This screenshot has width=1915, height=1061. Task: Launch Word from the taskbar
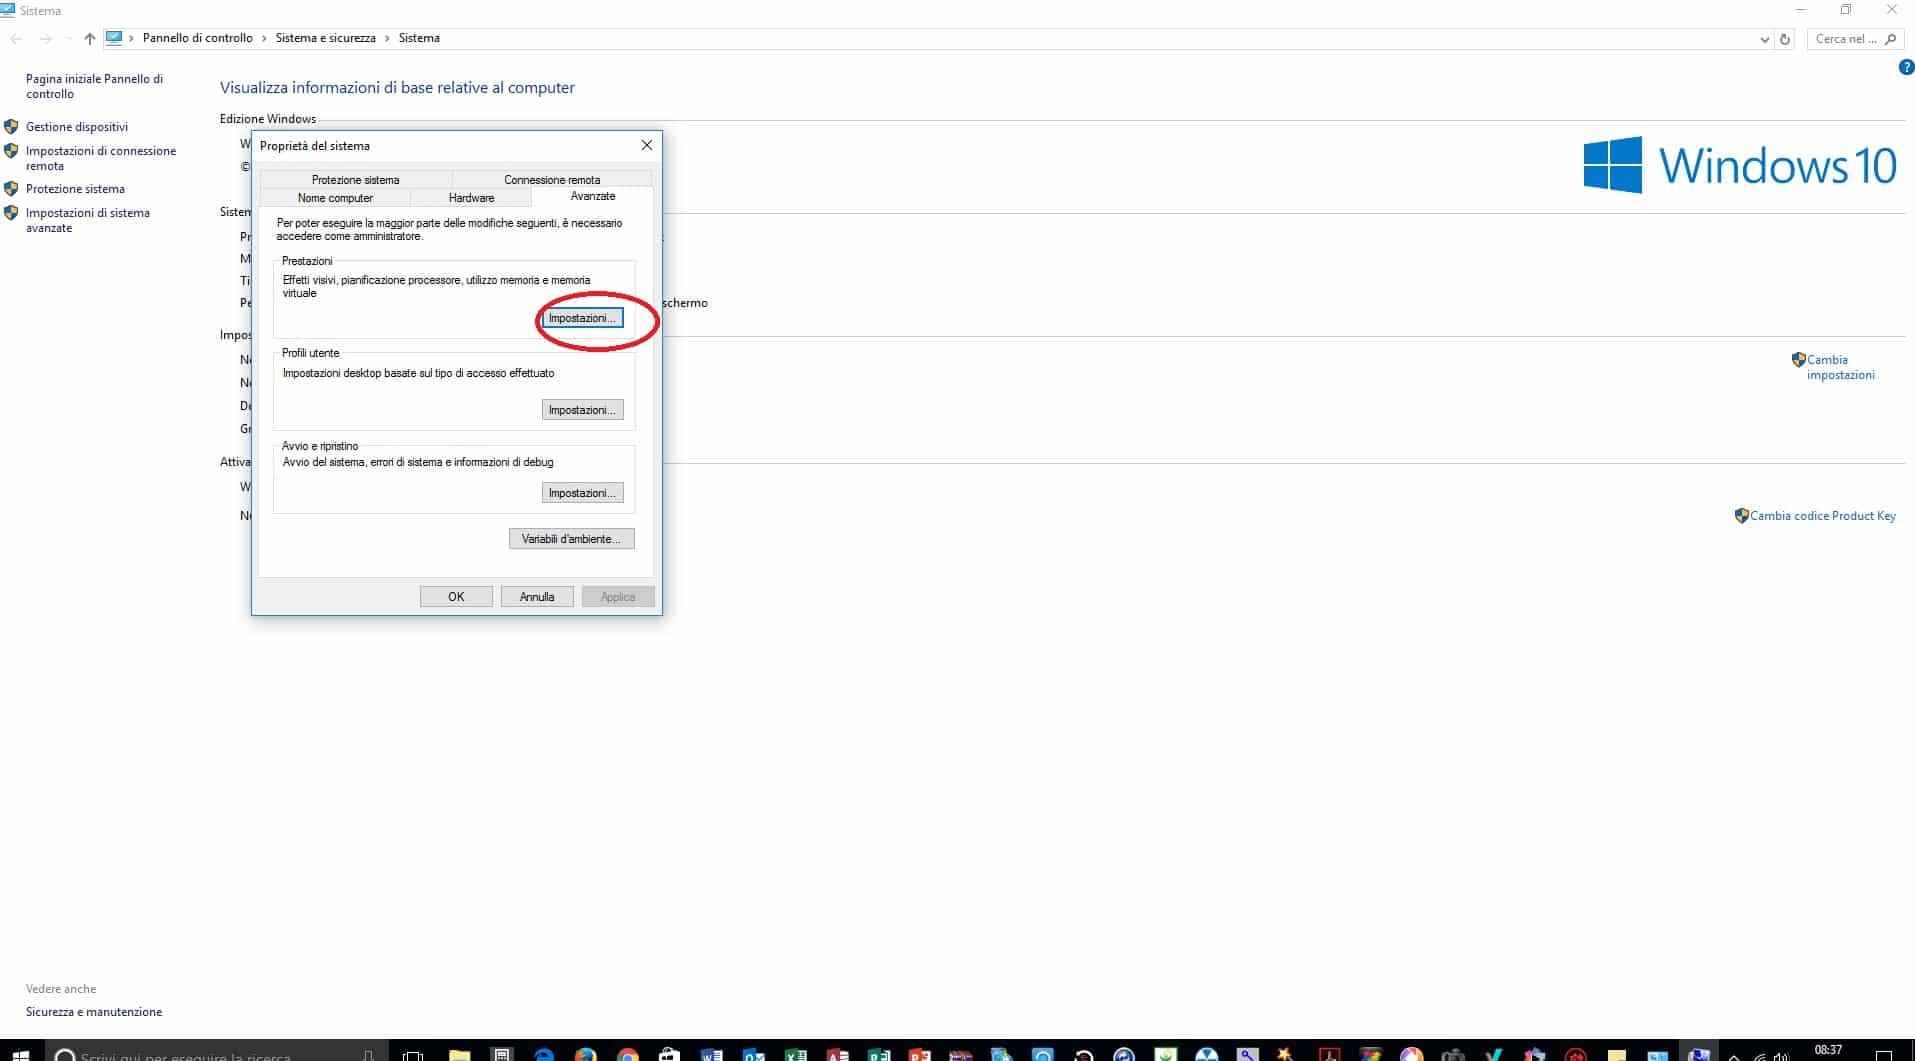(x=712, y=1054)
